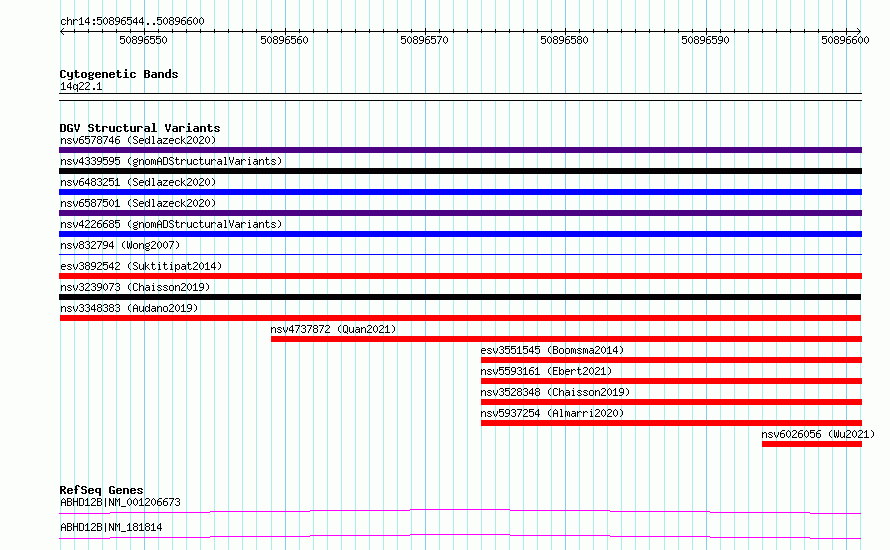Click the short red nsv6026056 bar
Image resolution: width=890 pixels, height=550 pixels.
click(812, 444)
